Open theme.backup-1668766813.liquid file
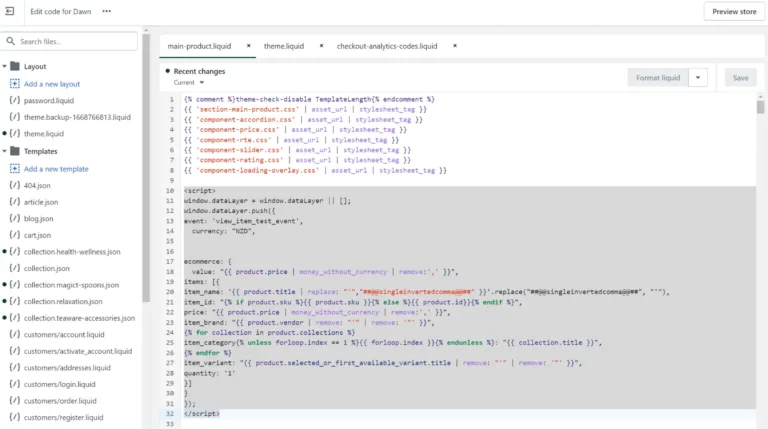Viewport: 768px width, 429px height. 77,118
